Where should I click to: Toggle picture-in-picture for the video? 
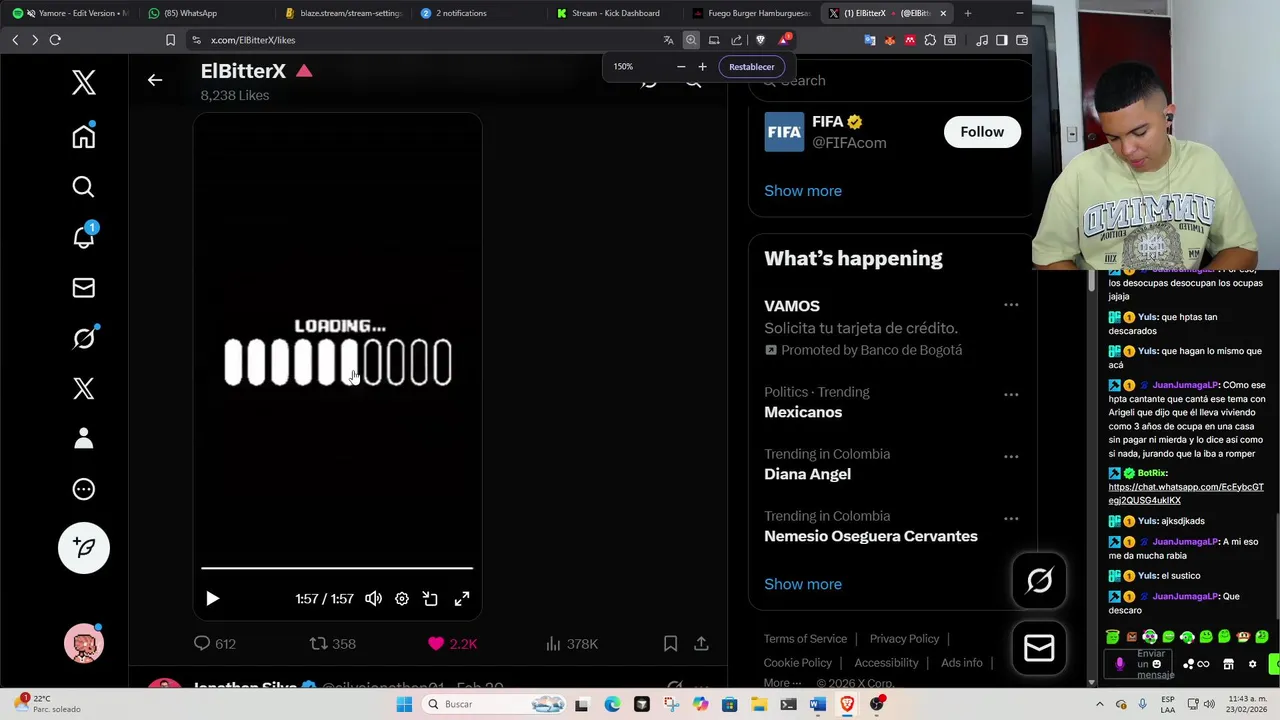coord(430,598)
